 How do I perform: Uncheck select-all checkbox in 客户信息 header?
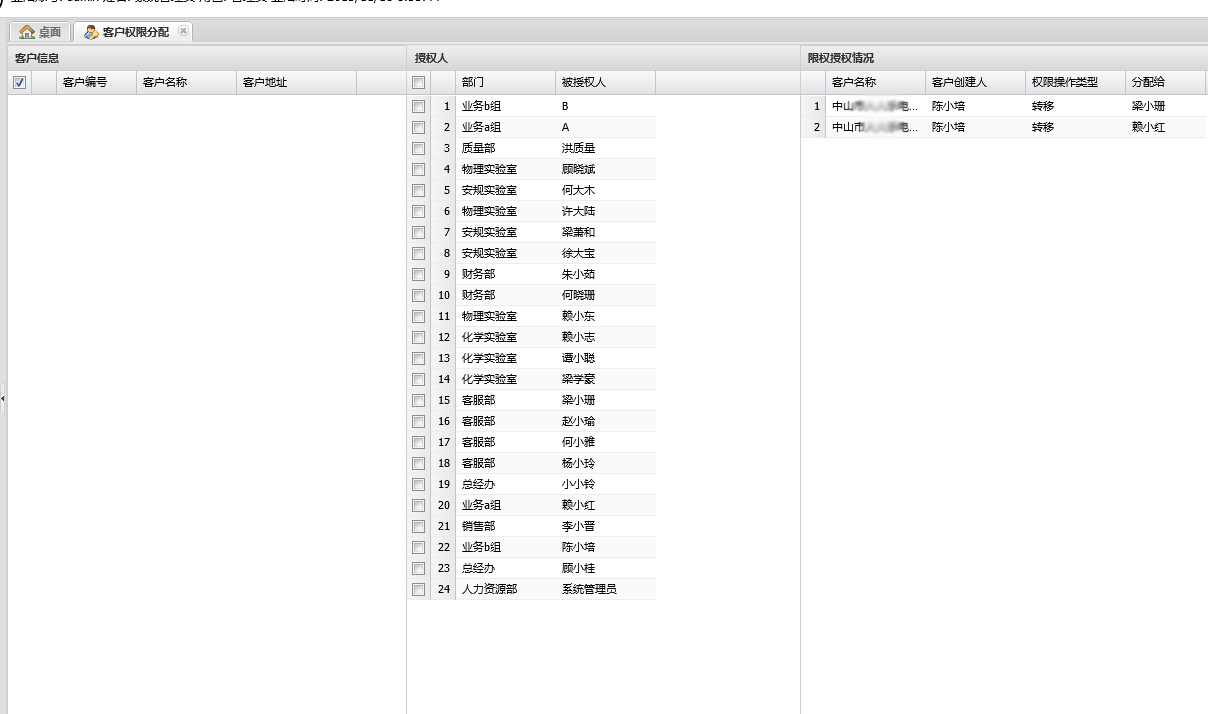coord(19,83)
